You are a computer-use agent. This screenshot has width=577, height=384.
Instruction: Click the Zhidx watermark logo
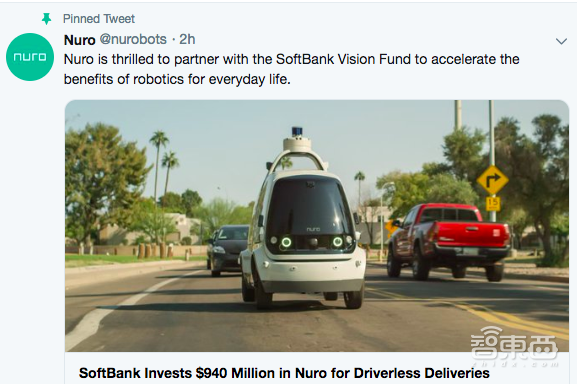click(x=514, y=344)
